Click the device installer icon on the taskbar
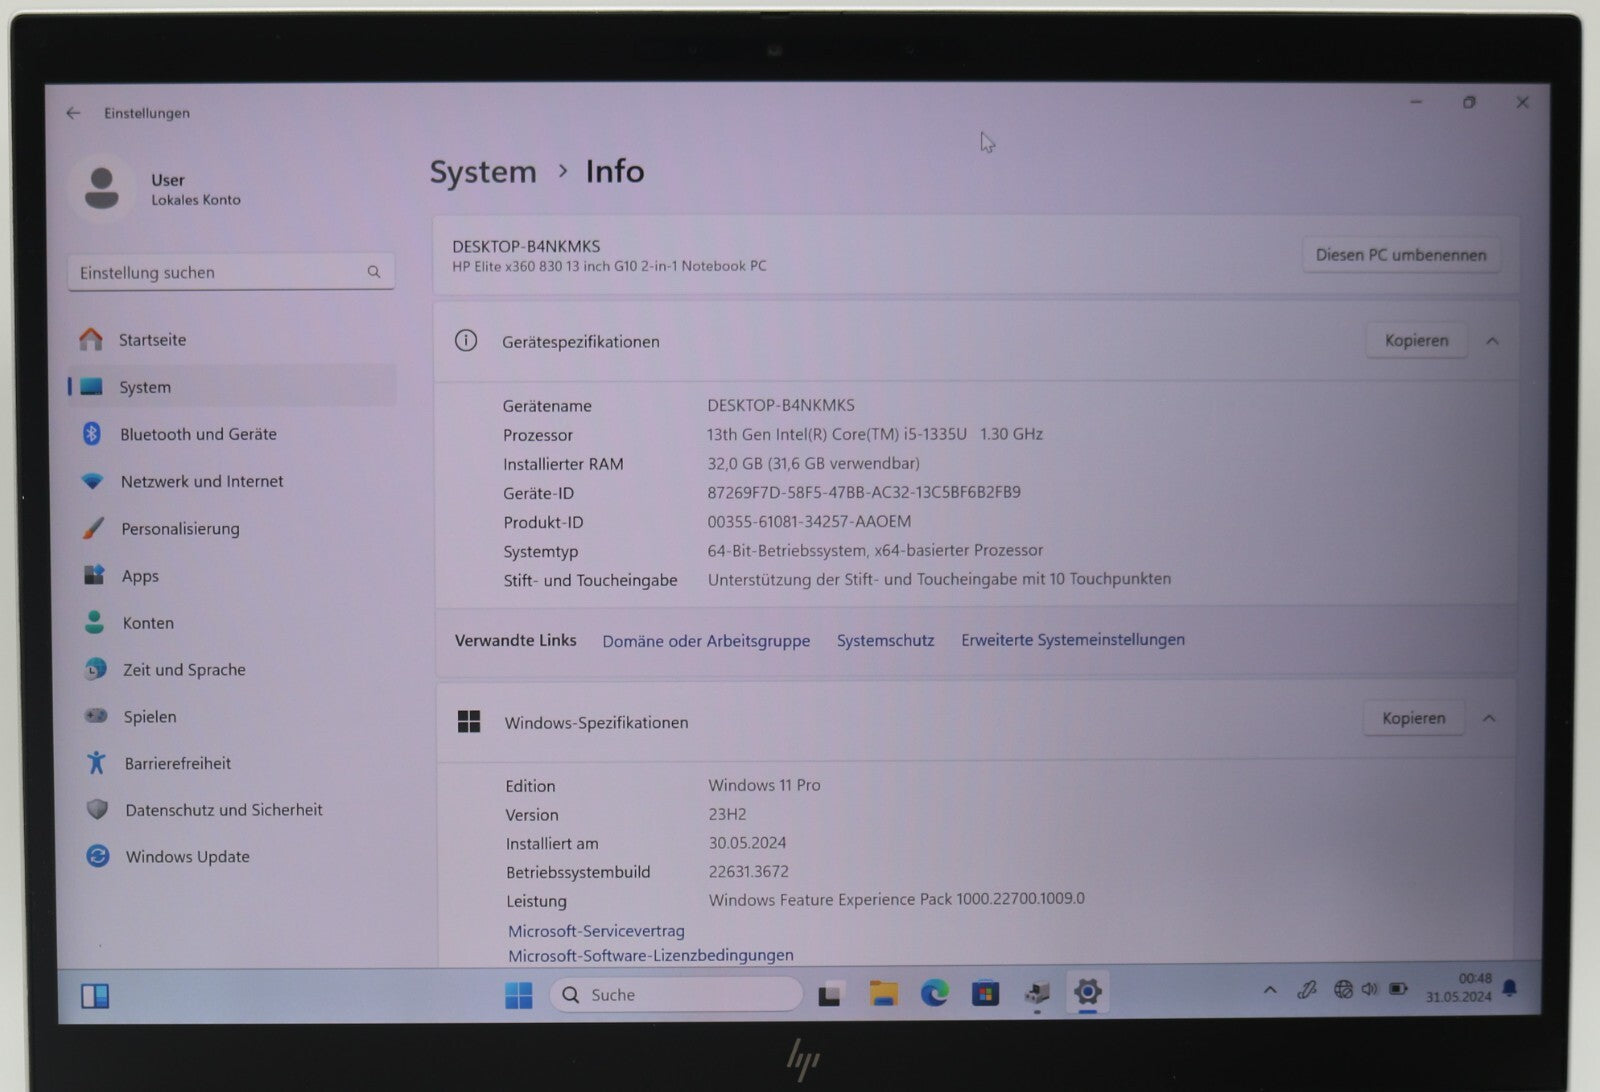 [1037, 992]
